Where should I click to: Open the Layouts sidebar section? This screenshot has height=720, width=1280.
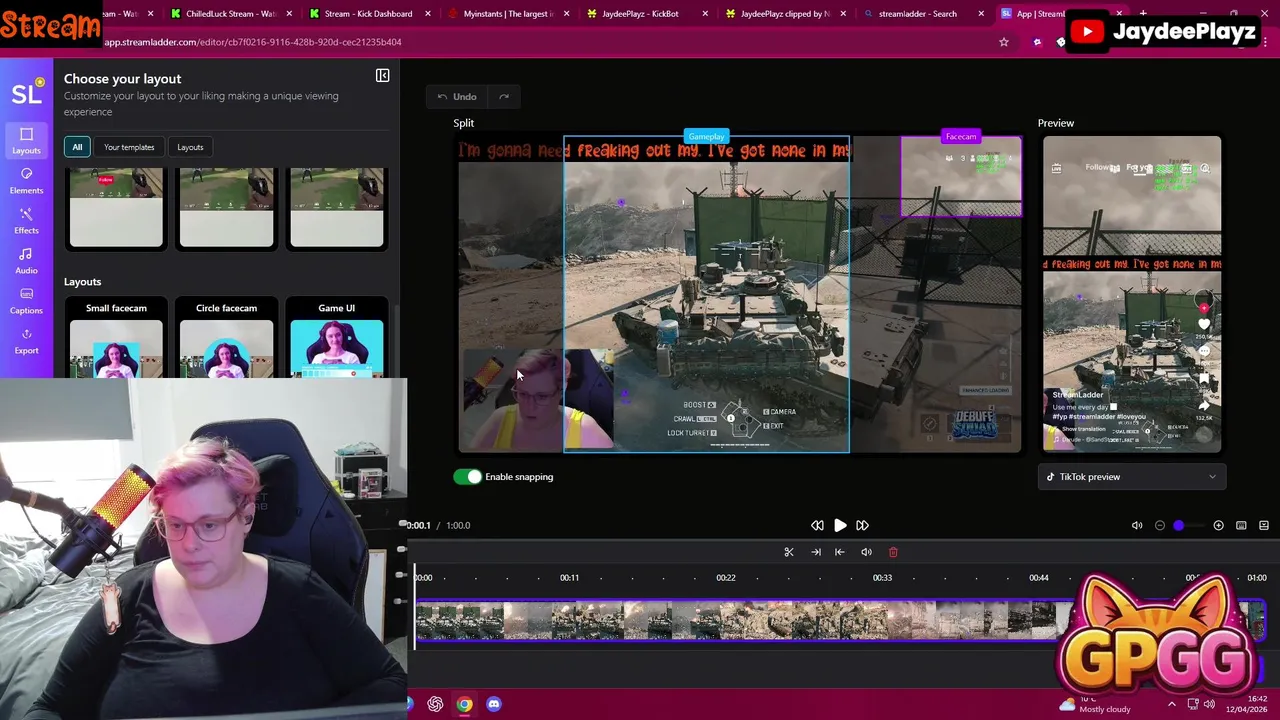[x=26, y=140]
